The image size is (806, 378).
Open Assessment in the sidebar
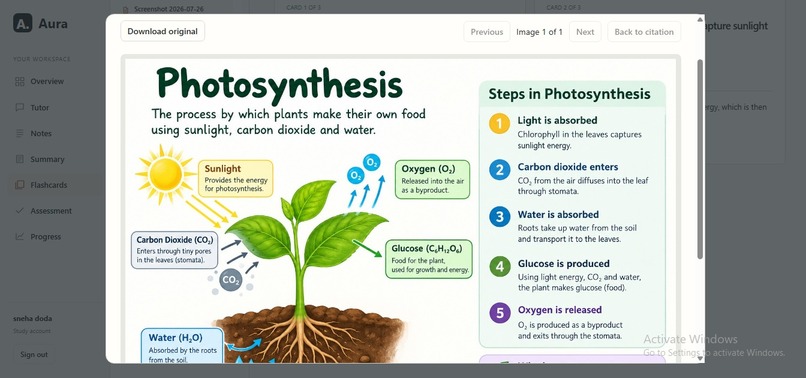point(51,211)
